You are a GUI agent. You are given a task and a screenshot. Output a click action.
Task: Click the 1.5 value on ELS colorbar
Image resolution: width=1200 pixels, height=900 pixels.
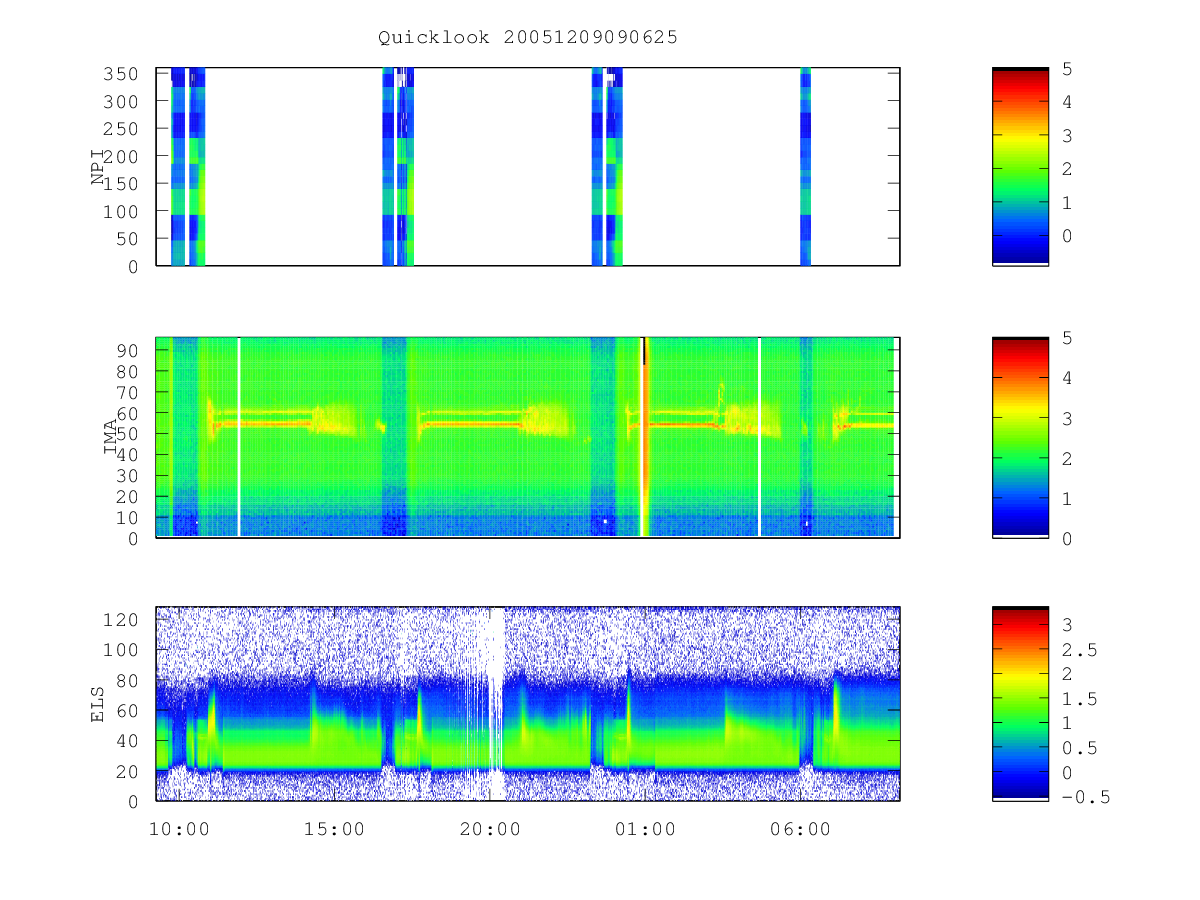(1078, 699)
